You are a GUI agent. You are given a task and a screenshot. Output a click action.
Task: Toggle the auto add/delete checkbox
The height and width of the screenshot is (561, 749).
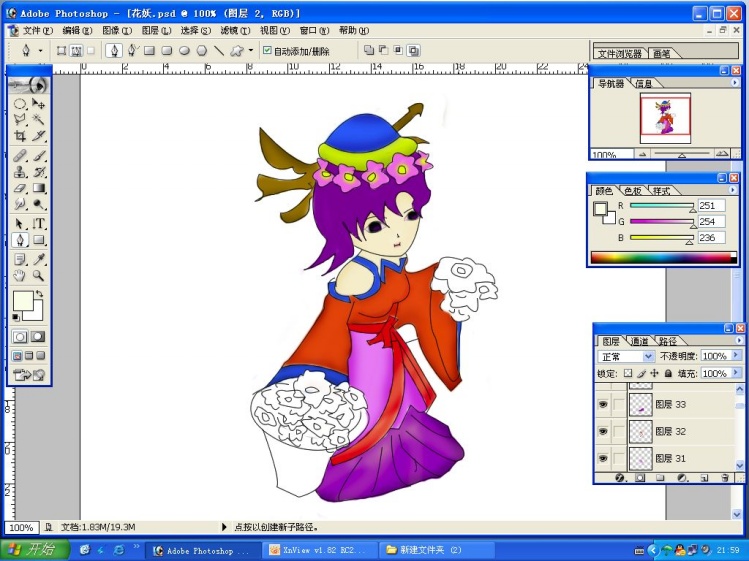(267, 50)
